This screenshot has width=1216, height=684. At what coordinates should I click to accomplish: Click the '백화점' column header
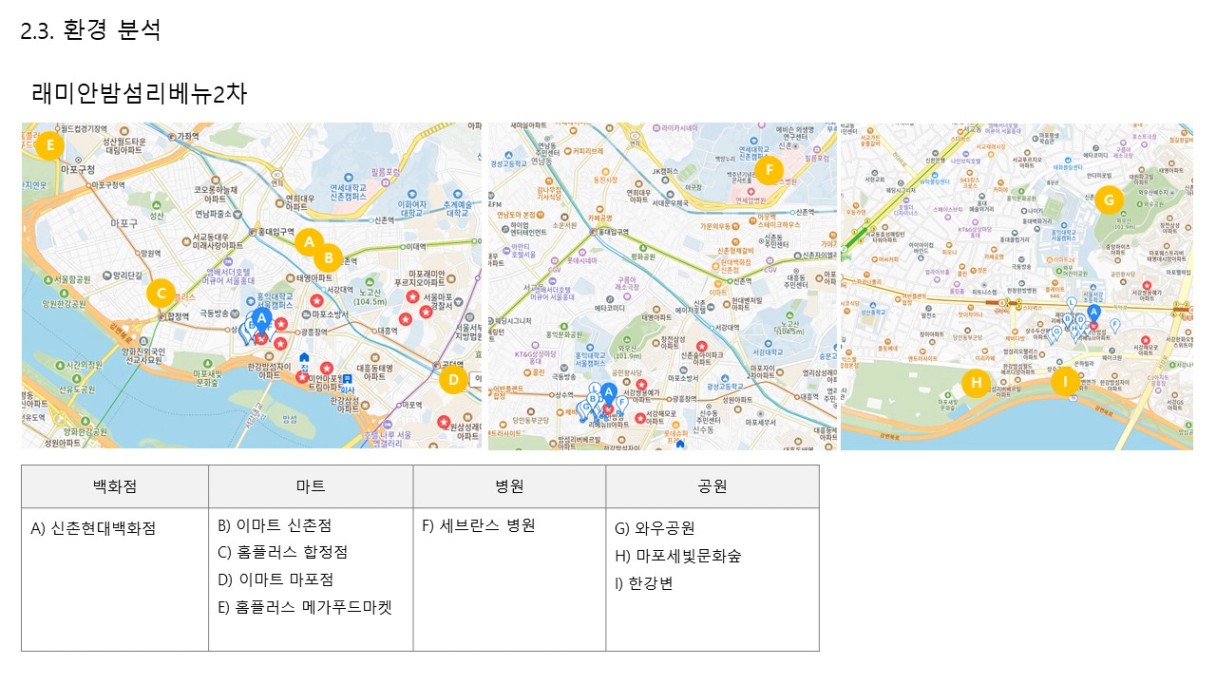click(115, 486)
